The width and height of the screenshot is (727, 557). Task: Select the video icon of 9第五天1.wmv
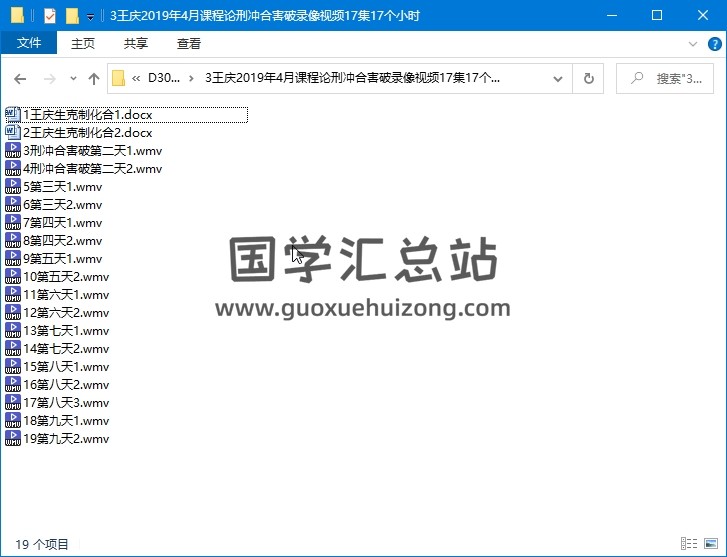(x=13, y=258)
